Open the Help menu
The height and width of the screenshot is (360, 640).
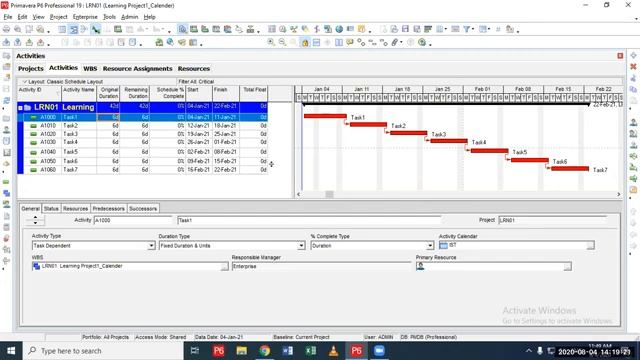(x=149, y=17)
